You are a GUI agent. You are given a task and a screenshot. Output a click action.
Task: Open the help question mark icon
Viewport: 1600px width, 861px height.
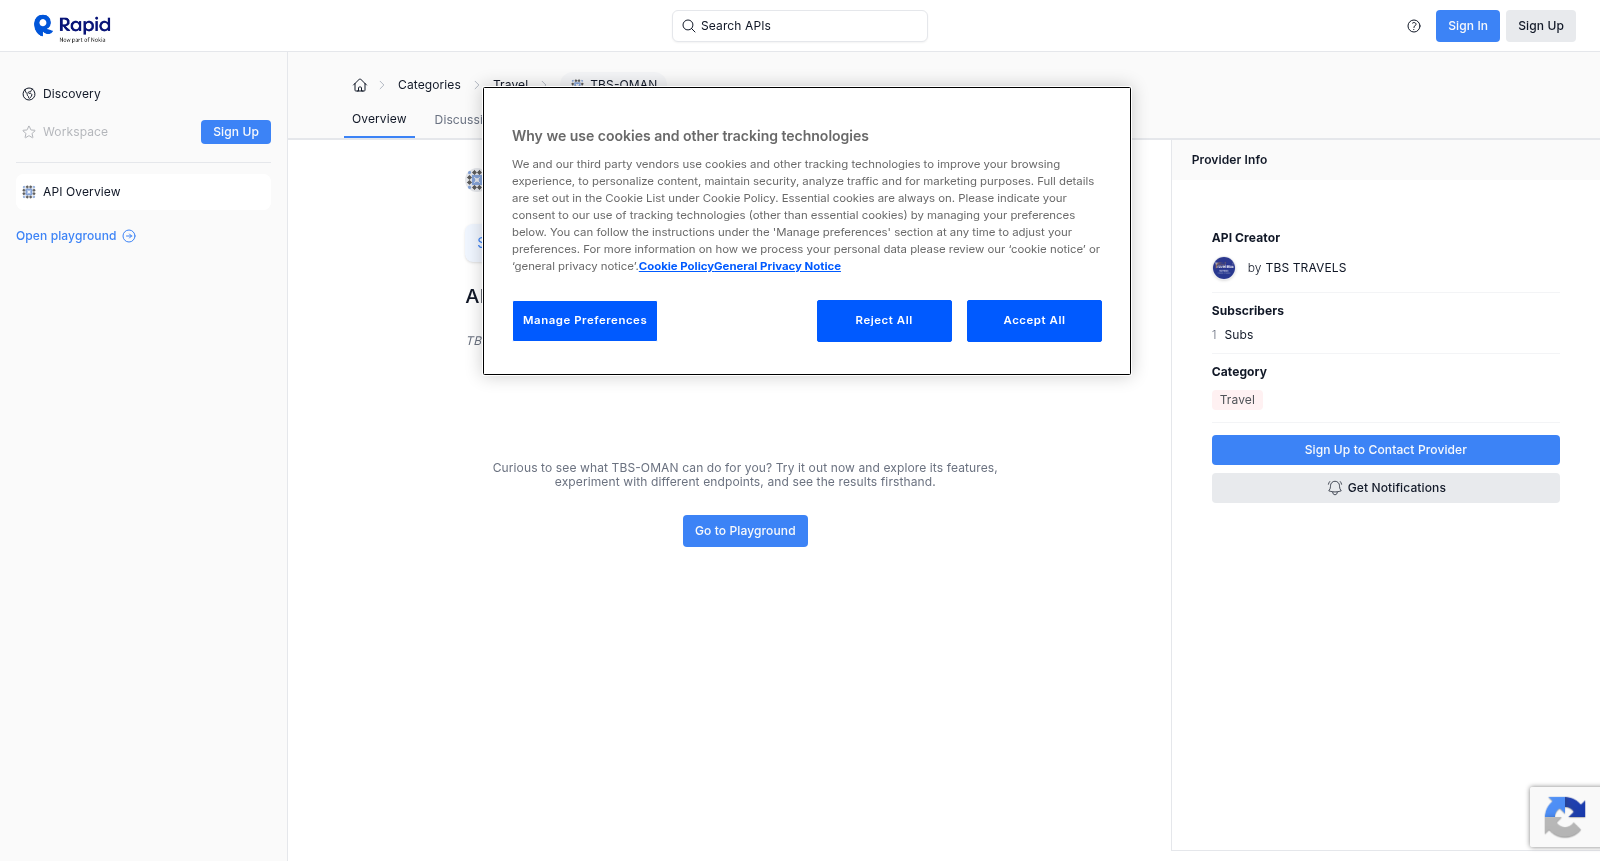click(1414, 26)
